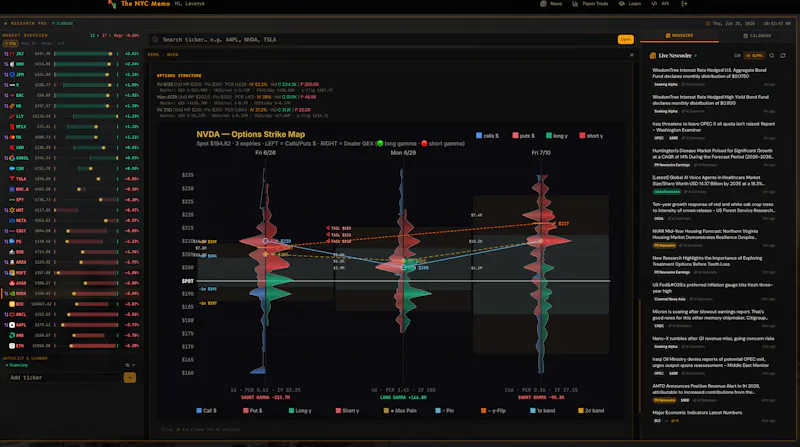The height and width of the screenshot is (447, 800).
Task: Click the Walmart logo next to WMT
Action: coord(12,210)
